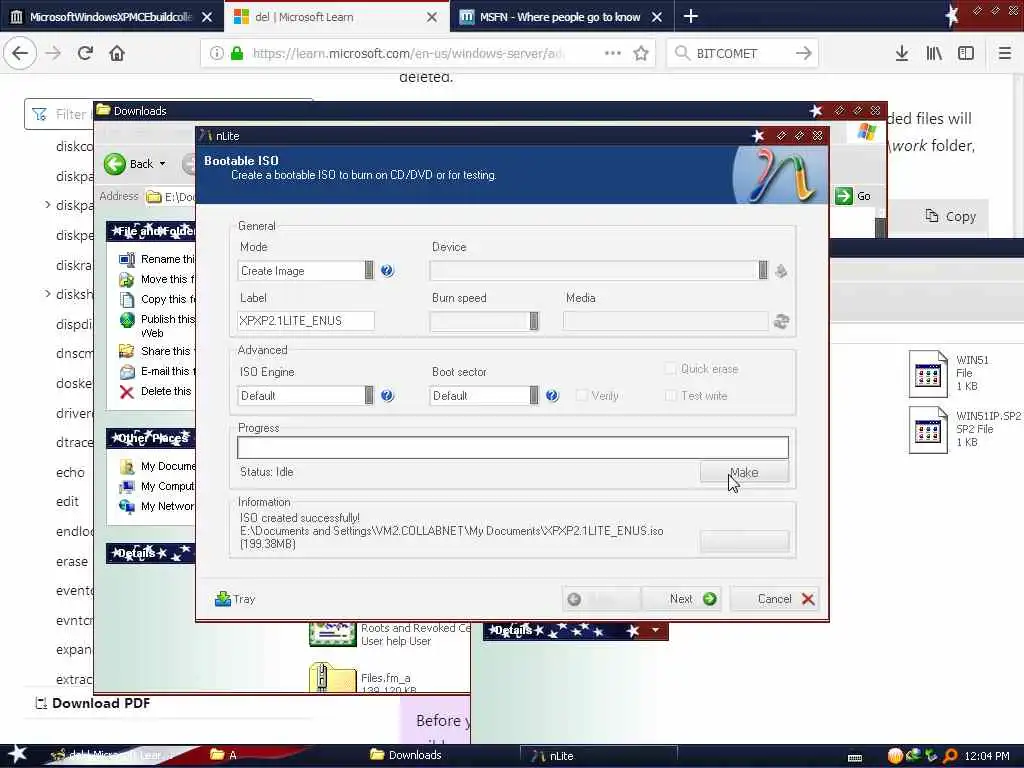The height and width of the screenshot is (768, 1024).
Task: Expand the Details panel in rear window
Action: [x=655, y=630]
